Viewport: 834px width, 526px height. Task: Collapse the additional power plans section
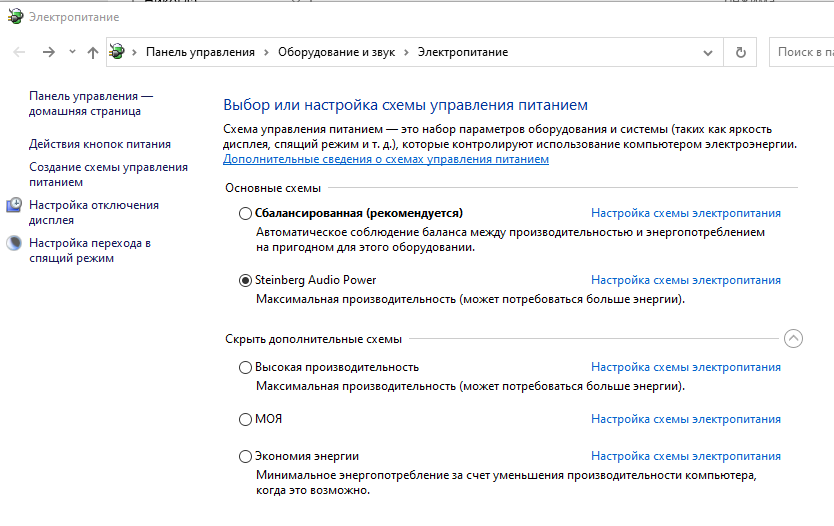tap(794, 338)
